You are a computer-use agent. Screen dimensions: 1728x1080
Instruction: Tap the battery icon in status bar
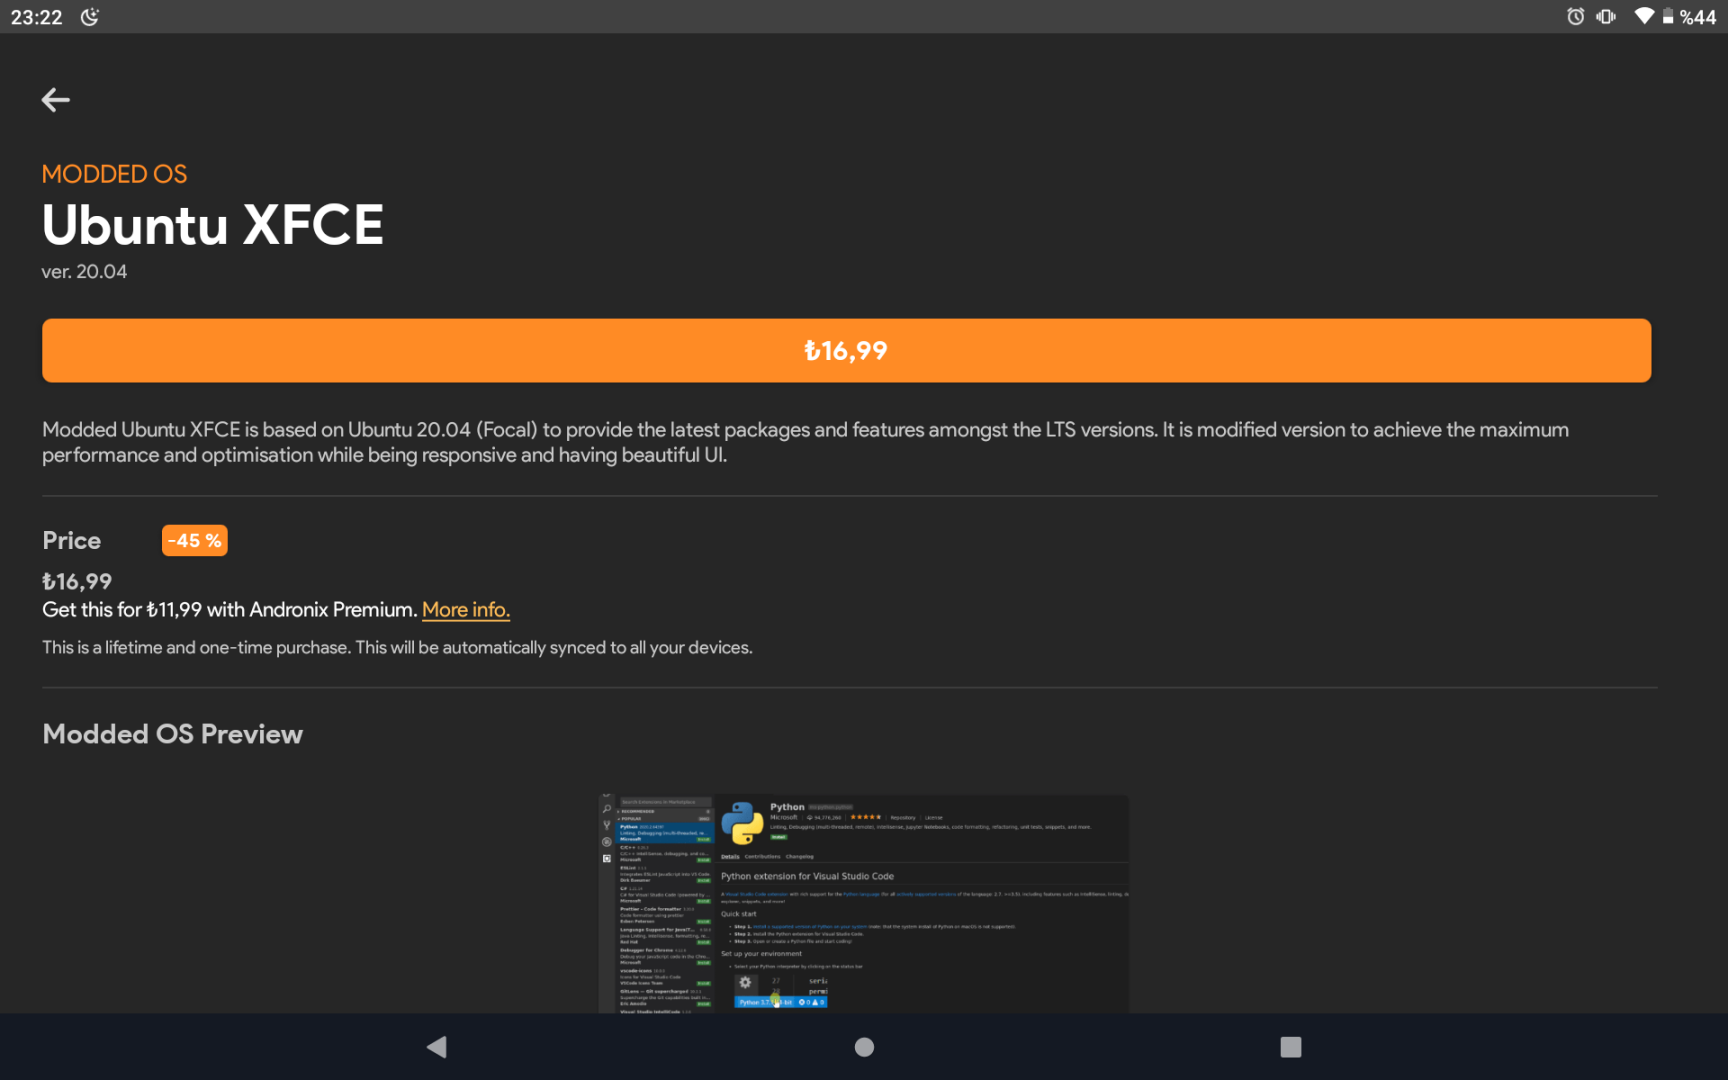(1668, 16)
